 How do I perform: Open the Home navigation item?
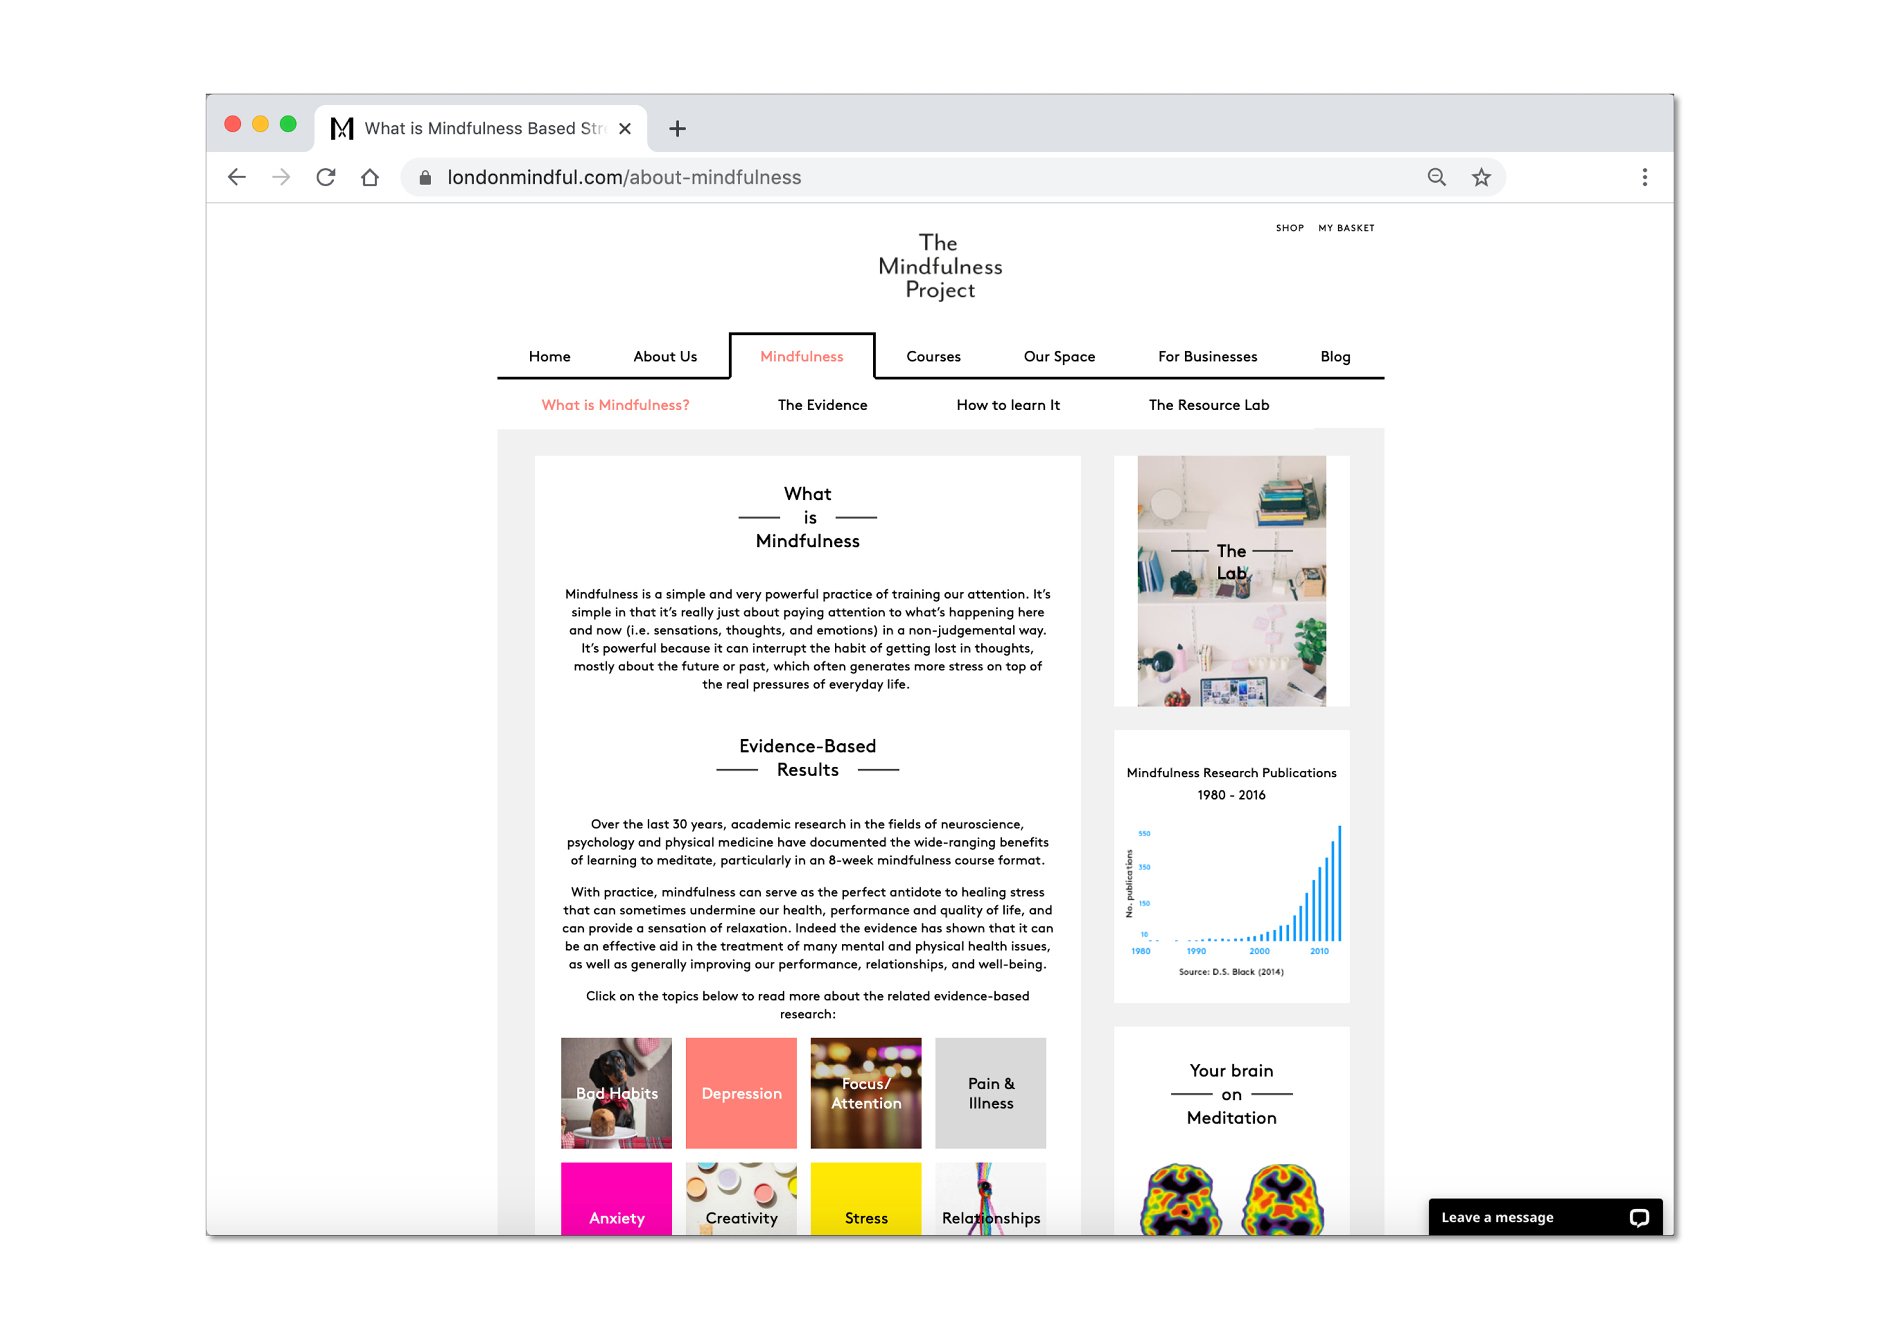pyautogui.click(x=550, y=356)
